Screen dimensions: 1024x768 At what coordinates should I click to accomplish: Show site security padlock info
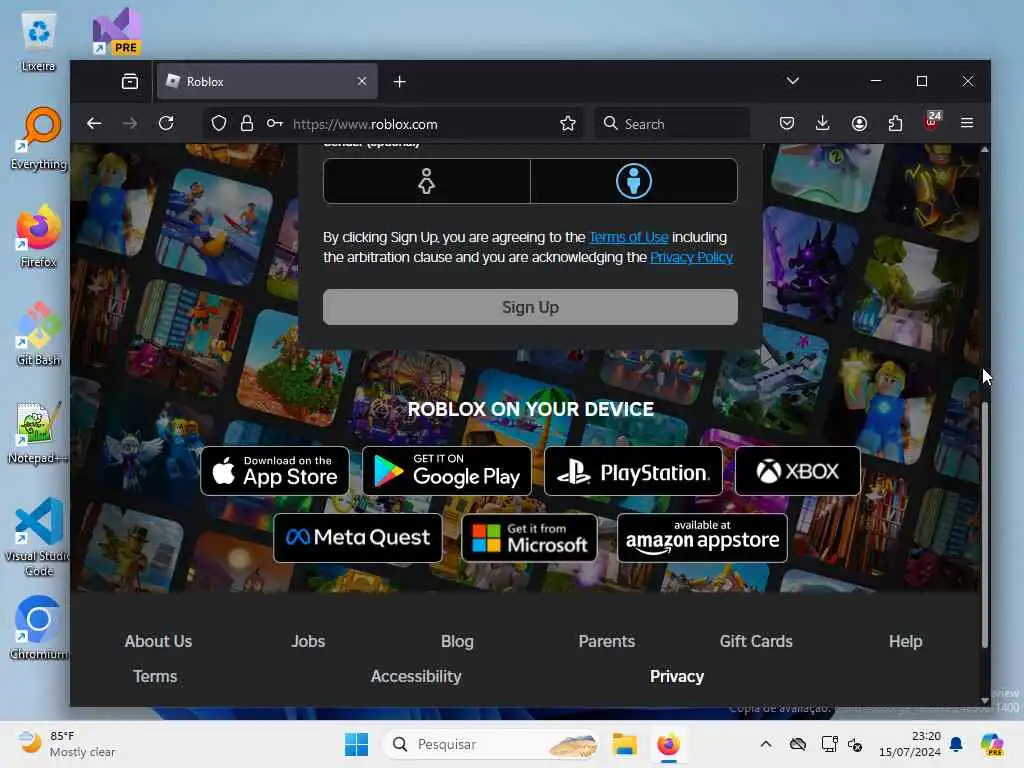247,123
